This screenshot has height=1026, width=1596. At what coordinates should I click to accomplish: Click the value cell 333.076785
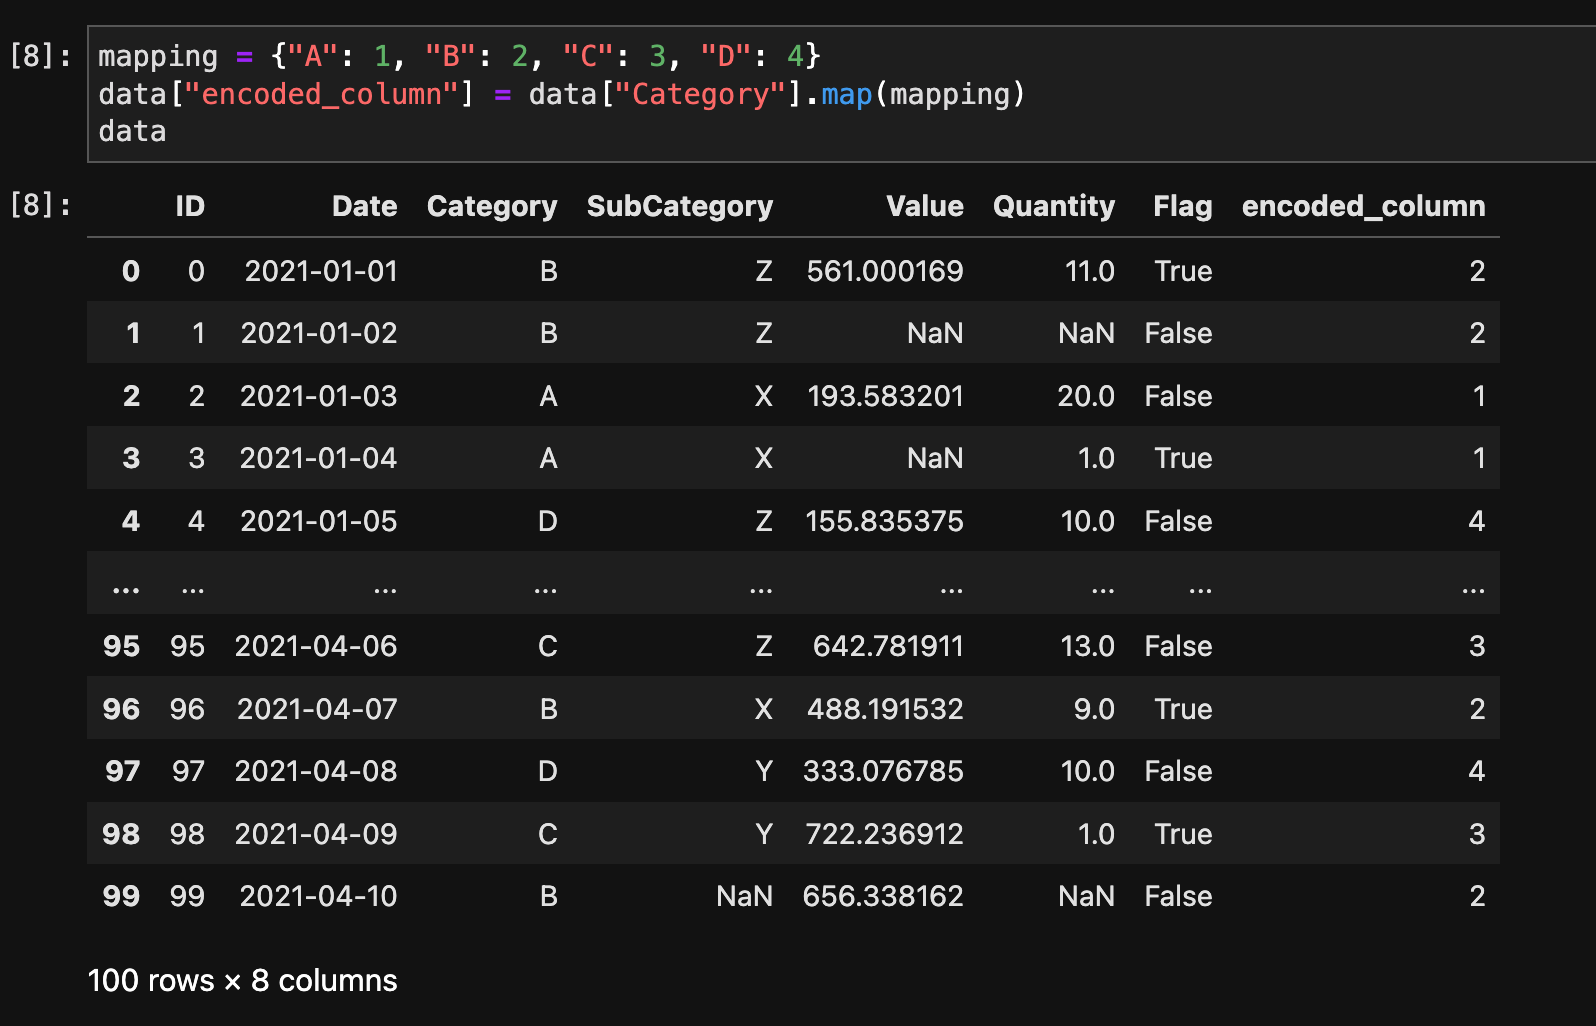pyautogui.click(x=883, y=771)
